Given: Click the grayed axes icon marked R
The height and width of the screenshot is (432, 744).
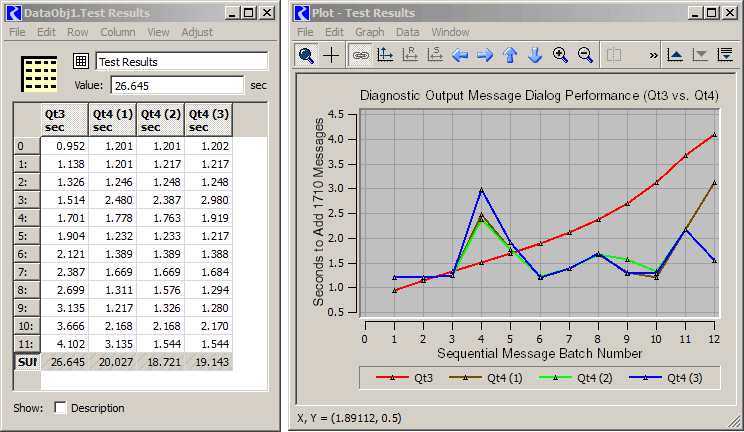Looking at the screenshot, I should click(x=410, y=56).
